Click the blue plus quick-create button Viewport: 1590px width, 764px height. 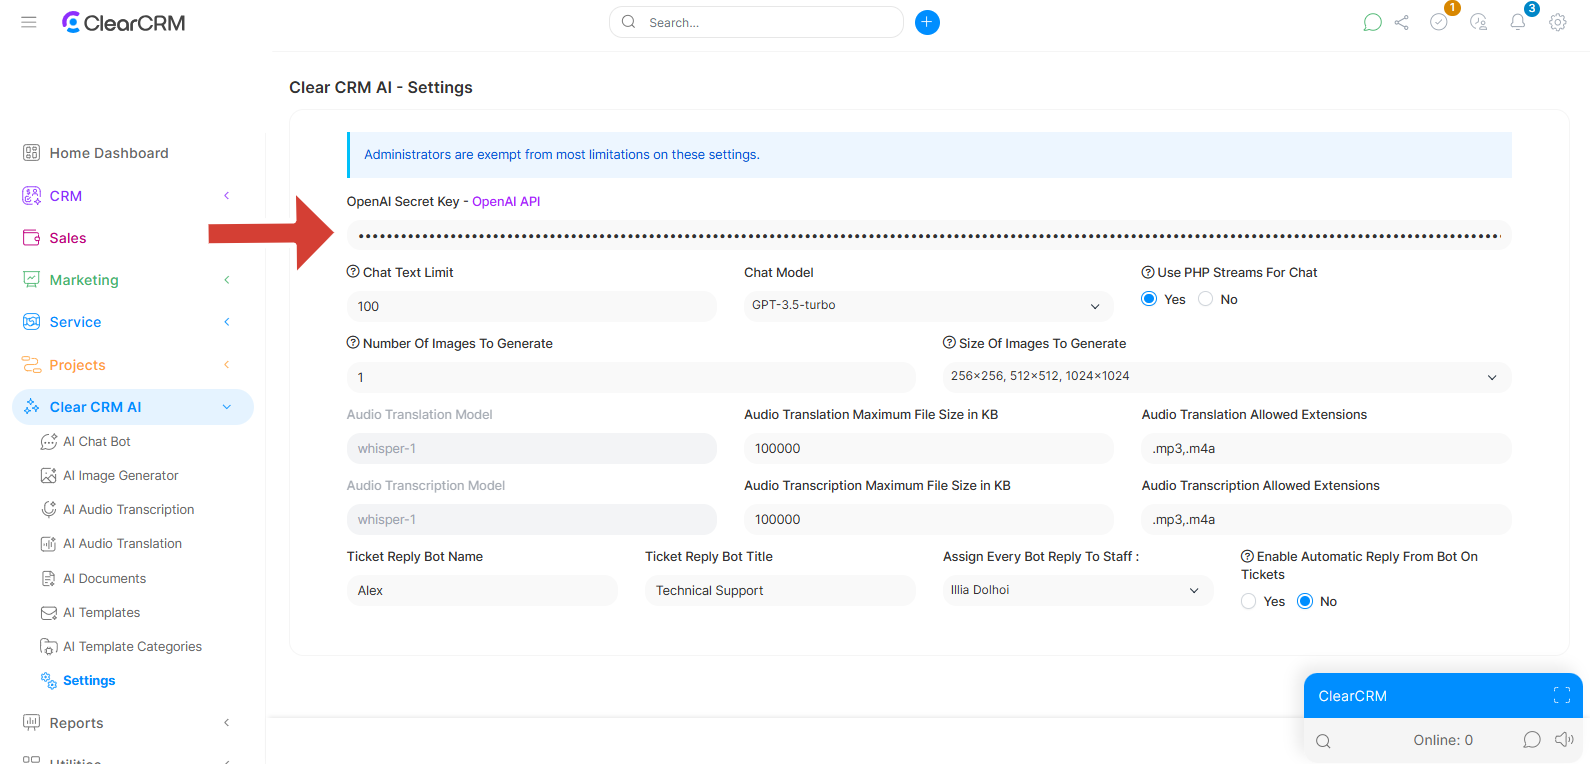click(927, 22)
